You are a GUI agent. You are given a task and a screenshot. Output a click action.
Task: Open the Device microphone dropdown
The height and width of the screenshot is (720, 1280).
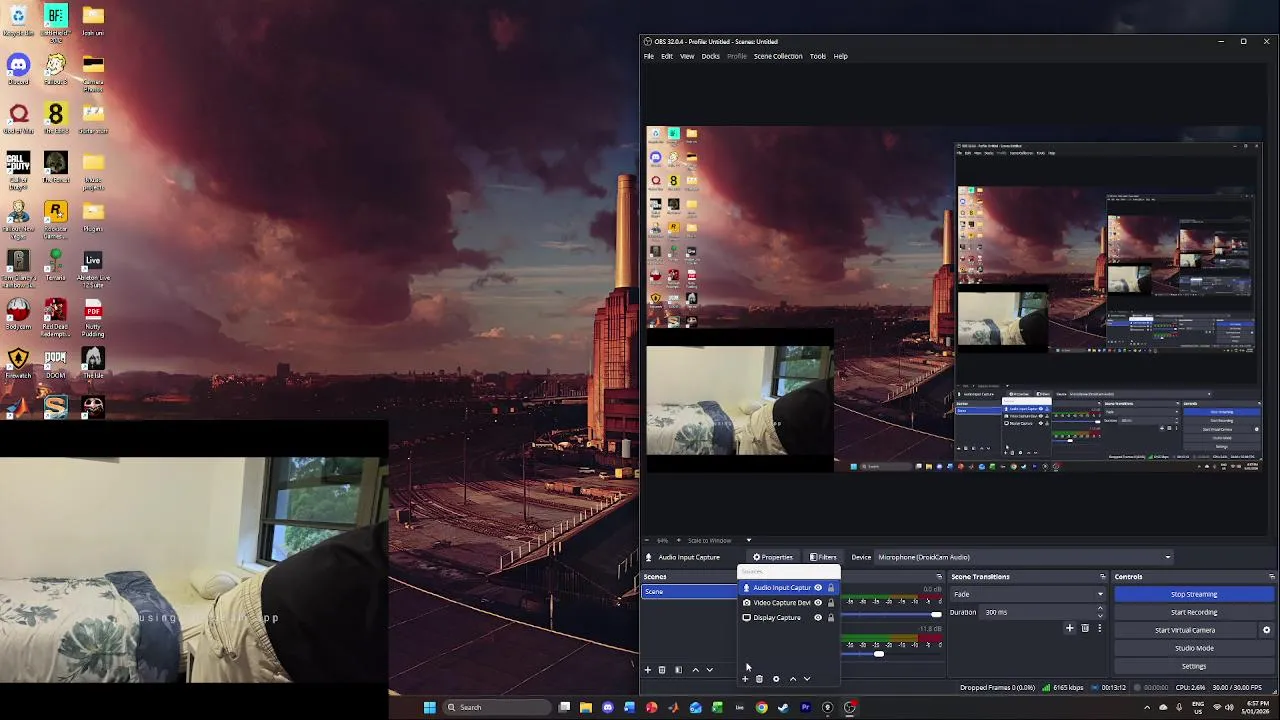coord(1024,557)
